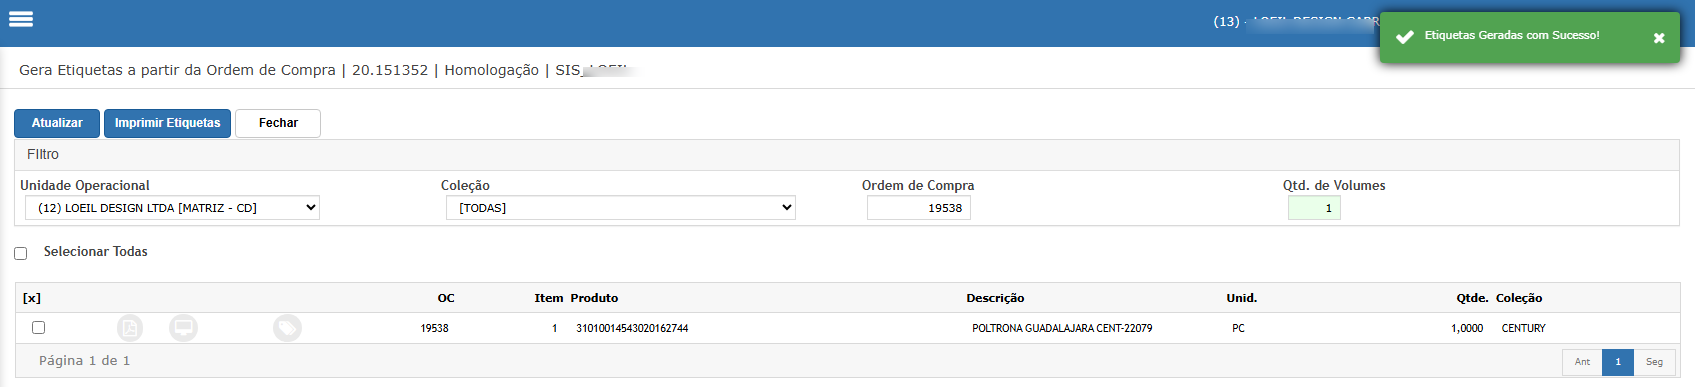Click Imprimir Etiquetas button

(167, 123)
